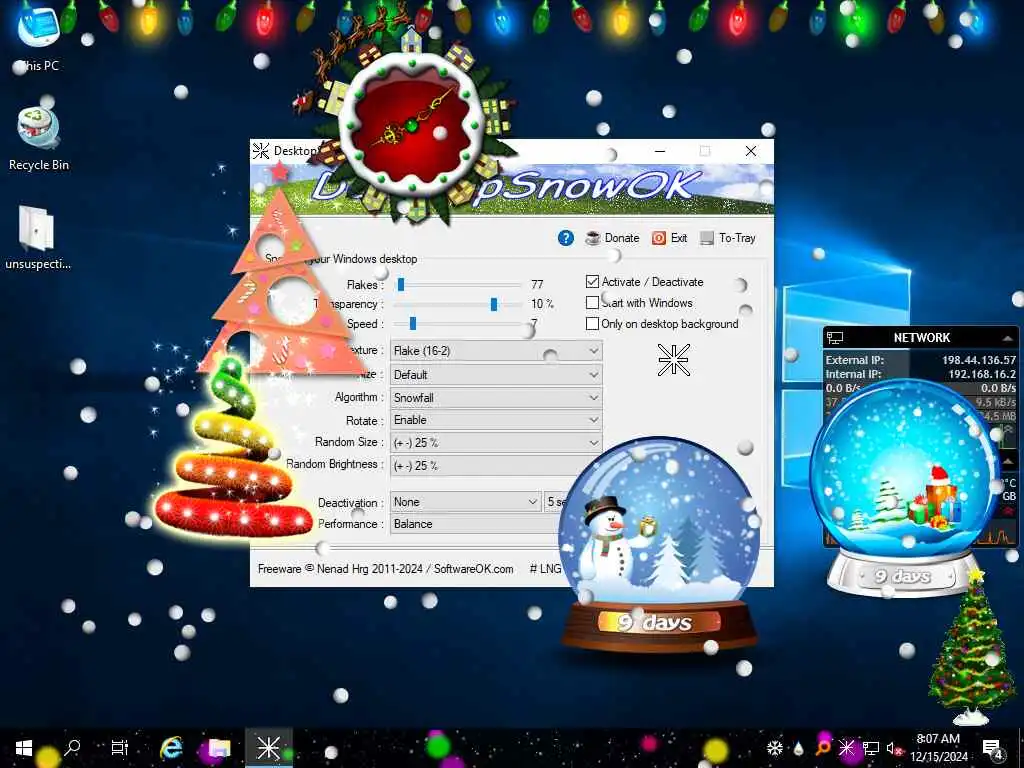
Task: Open taskbar Search magnifier
Action: (x=72, y=748)
